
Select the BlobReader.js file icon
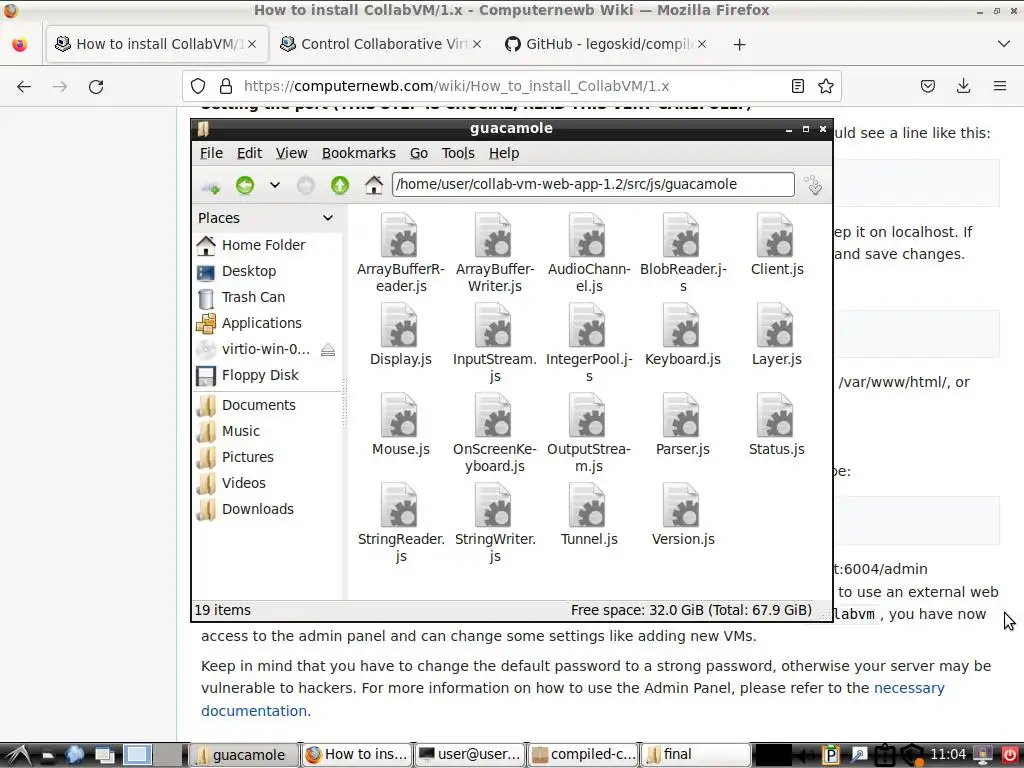tap(682, 236)
